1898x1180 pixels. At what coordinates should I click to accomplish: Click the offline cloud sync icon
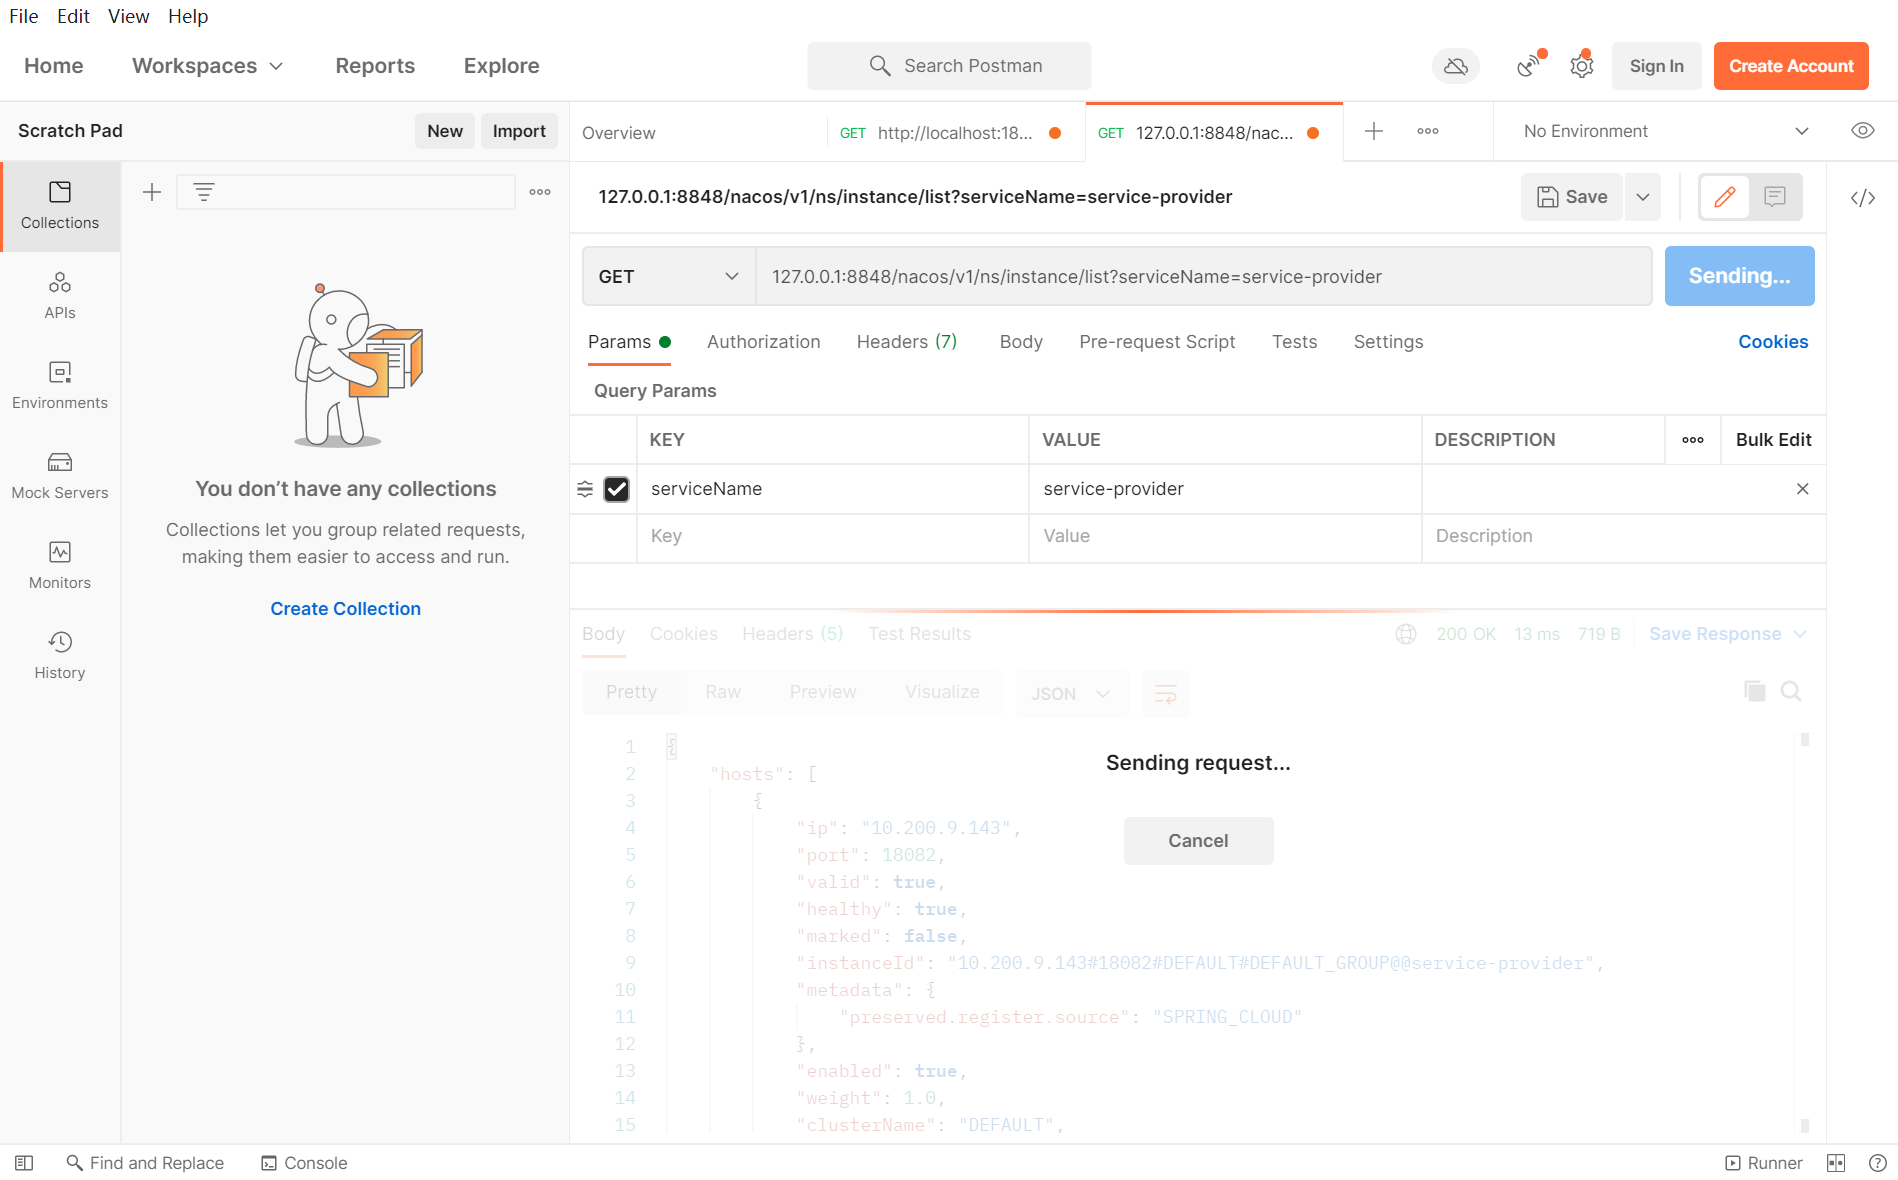coord(1456,66)
